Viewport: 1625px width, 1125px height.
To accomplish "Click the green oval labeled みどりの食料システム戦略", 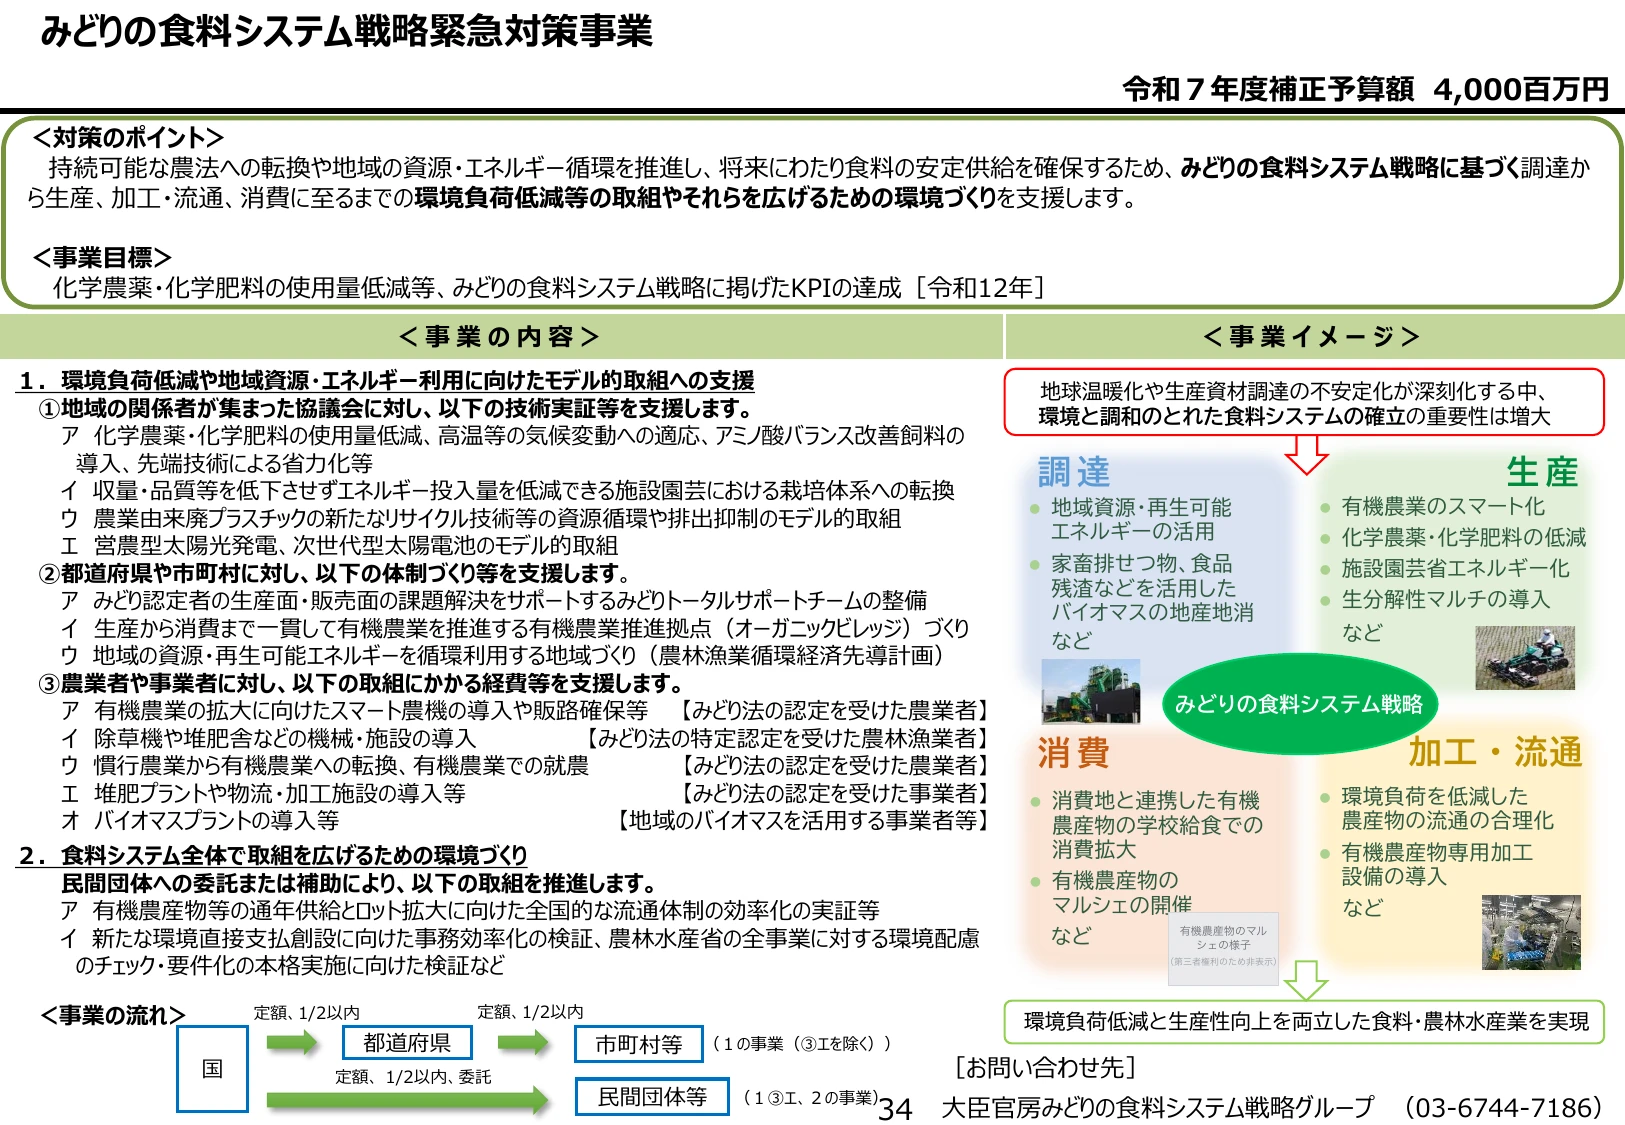I will tap(1299, 704).
